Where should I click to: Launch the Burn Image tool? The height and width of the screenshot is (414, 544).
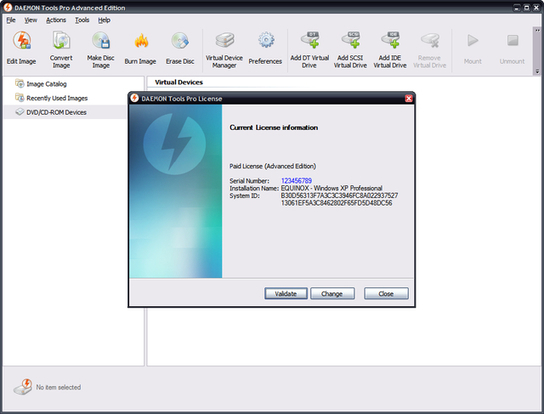coord(141,48)
